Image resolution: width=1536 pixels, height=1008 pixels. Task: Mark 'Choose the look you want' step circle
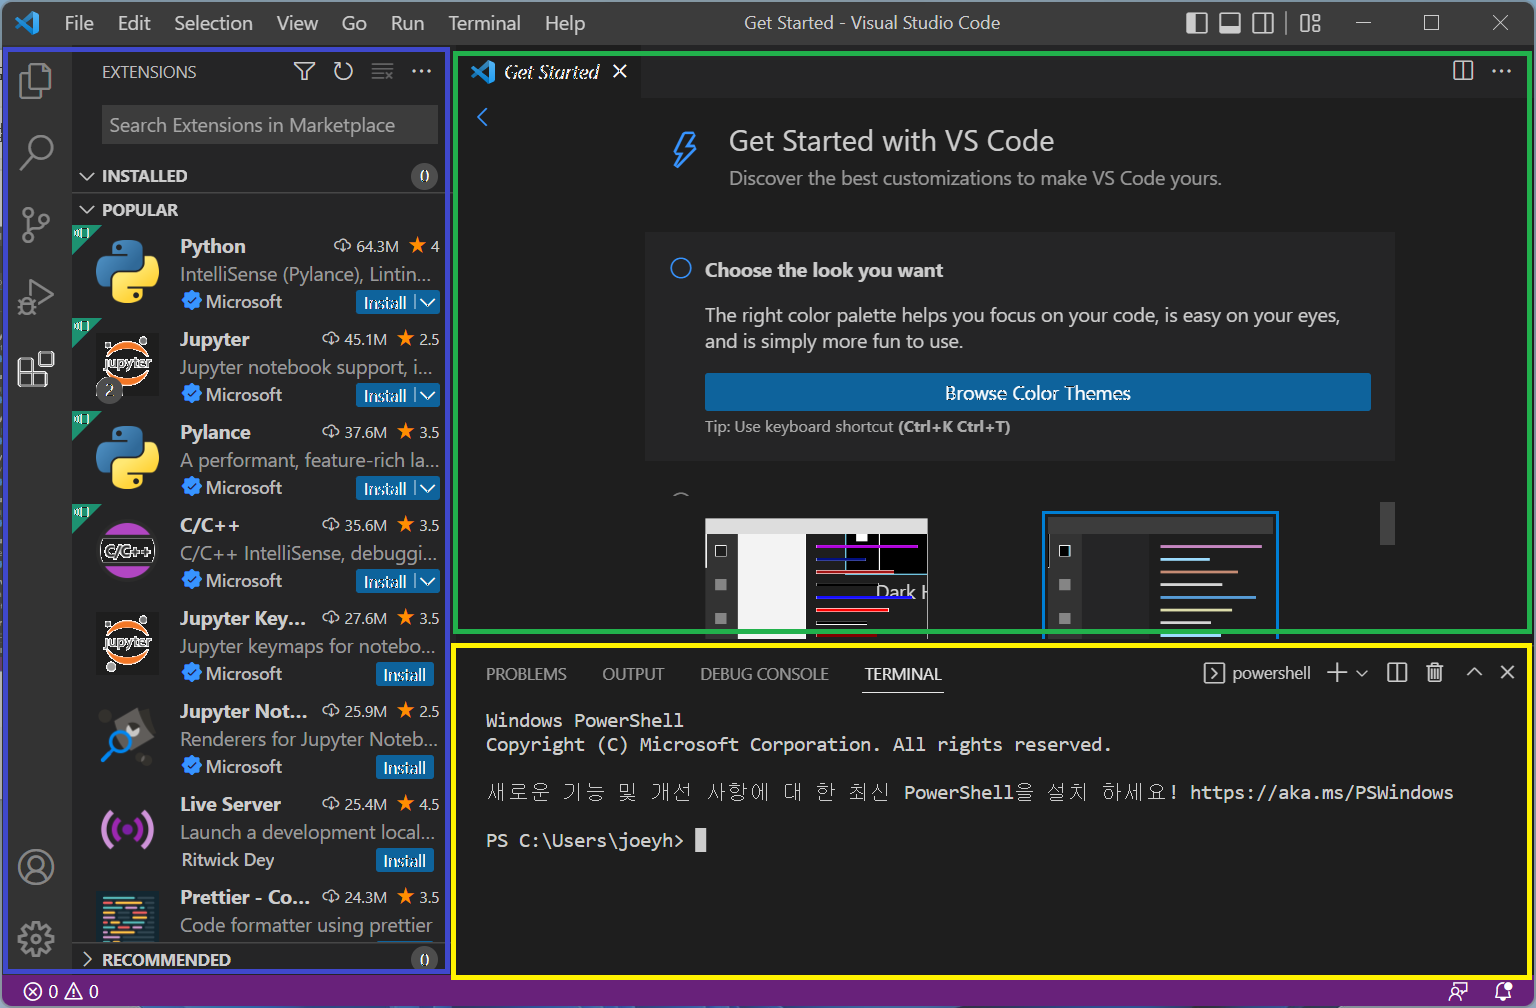[x=681, y=269]
